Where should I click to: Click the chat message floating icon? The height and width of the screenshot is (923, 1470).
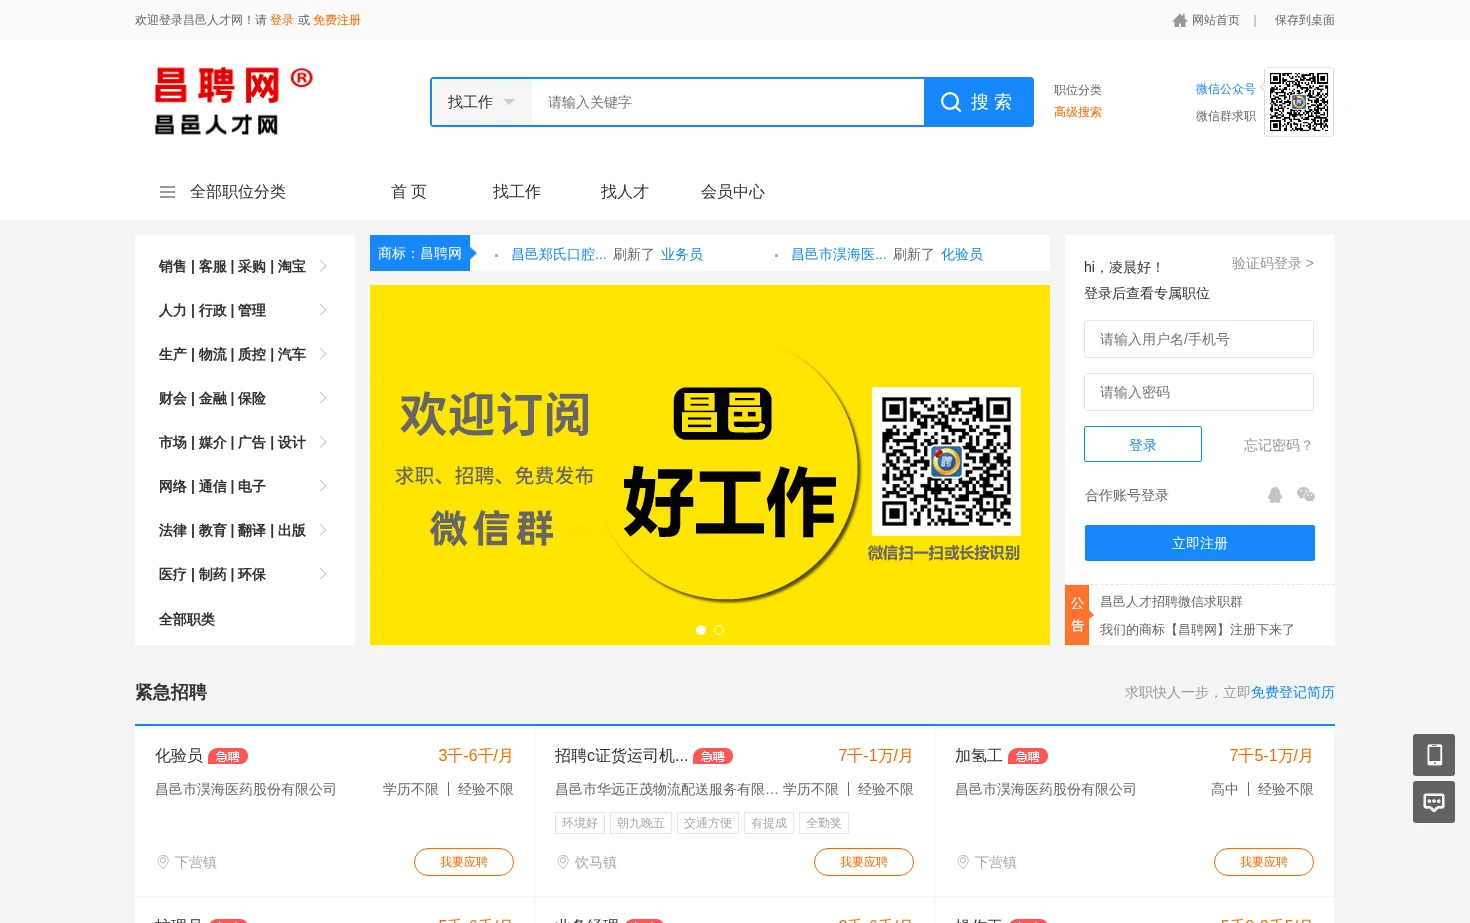tap(1434, 802)
